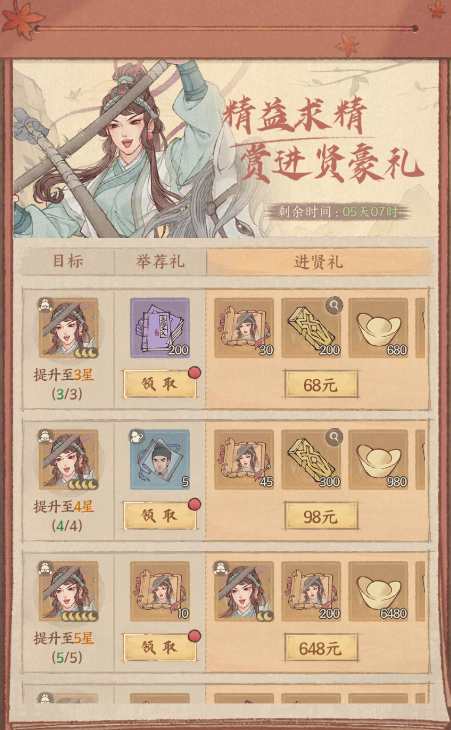Viewport: 451px width, 730px height.
Task: Tap the scroll fragment reward showing 10
Action: coord(160,591)
